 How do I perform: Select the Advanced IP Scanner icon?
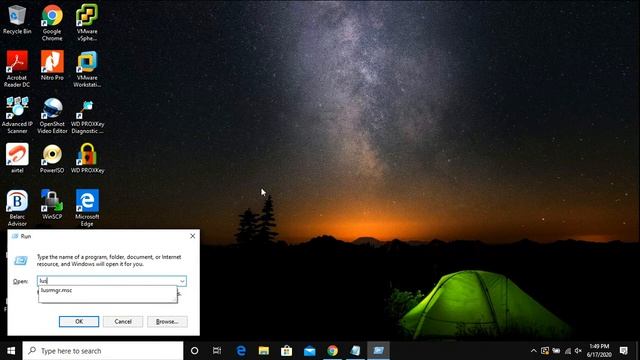click(x=17, y=116)
